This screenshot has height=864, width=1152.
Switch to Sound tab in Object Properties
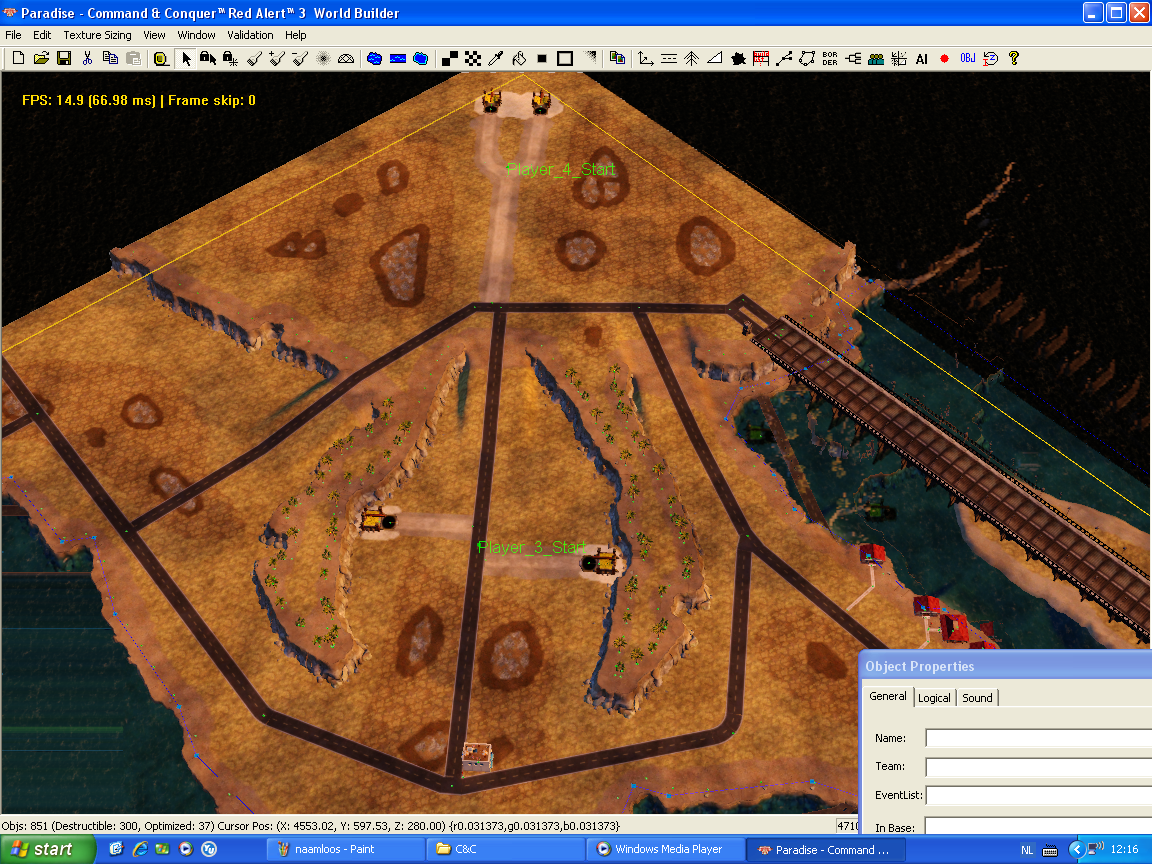(977, 697)
